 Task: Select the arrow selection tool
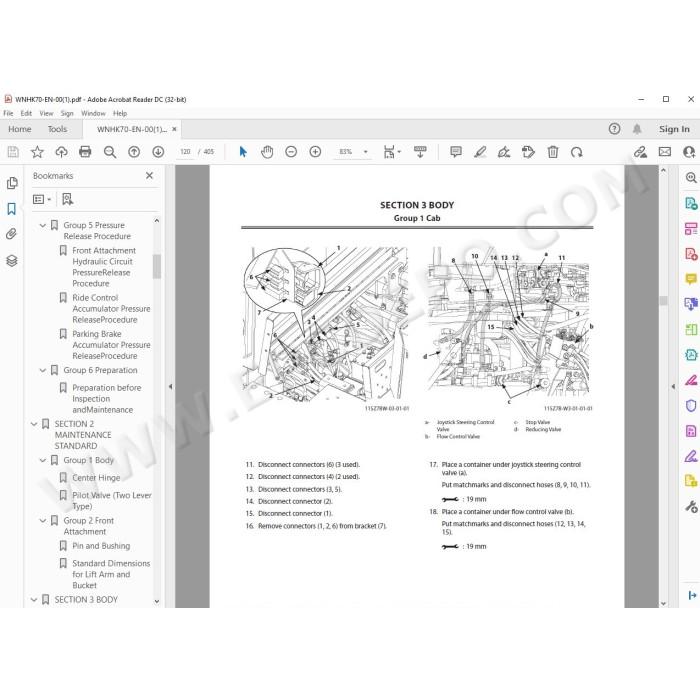tap(243, 152)
